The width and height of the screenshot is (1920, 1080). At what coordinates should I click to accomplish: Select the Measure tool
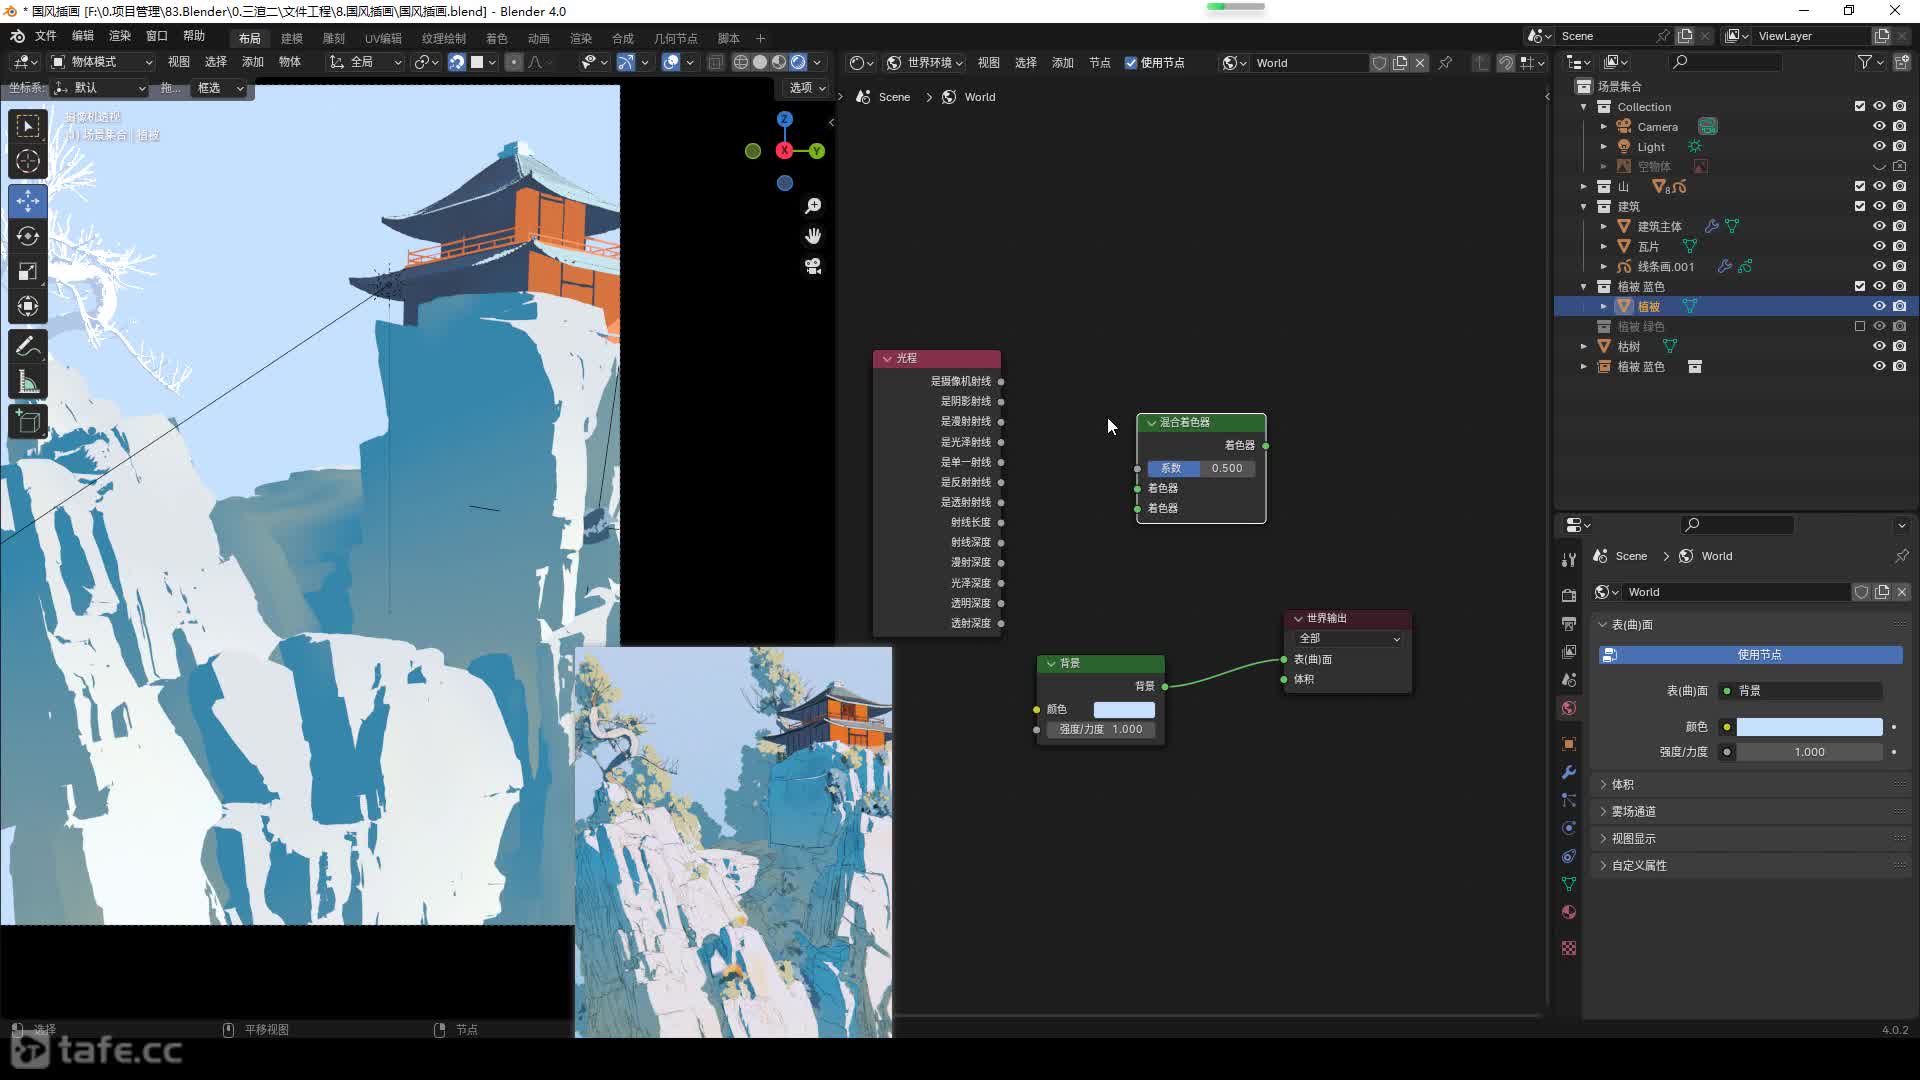28,381
